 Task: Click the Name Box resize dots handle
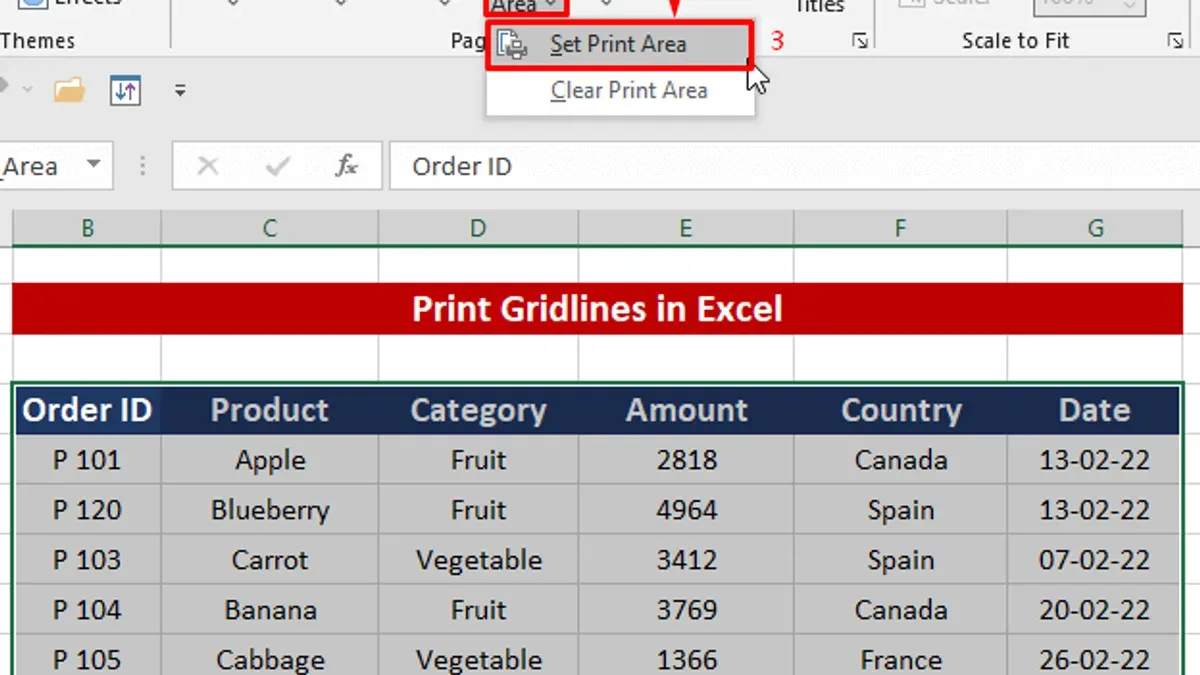(x=142, y=166)
